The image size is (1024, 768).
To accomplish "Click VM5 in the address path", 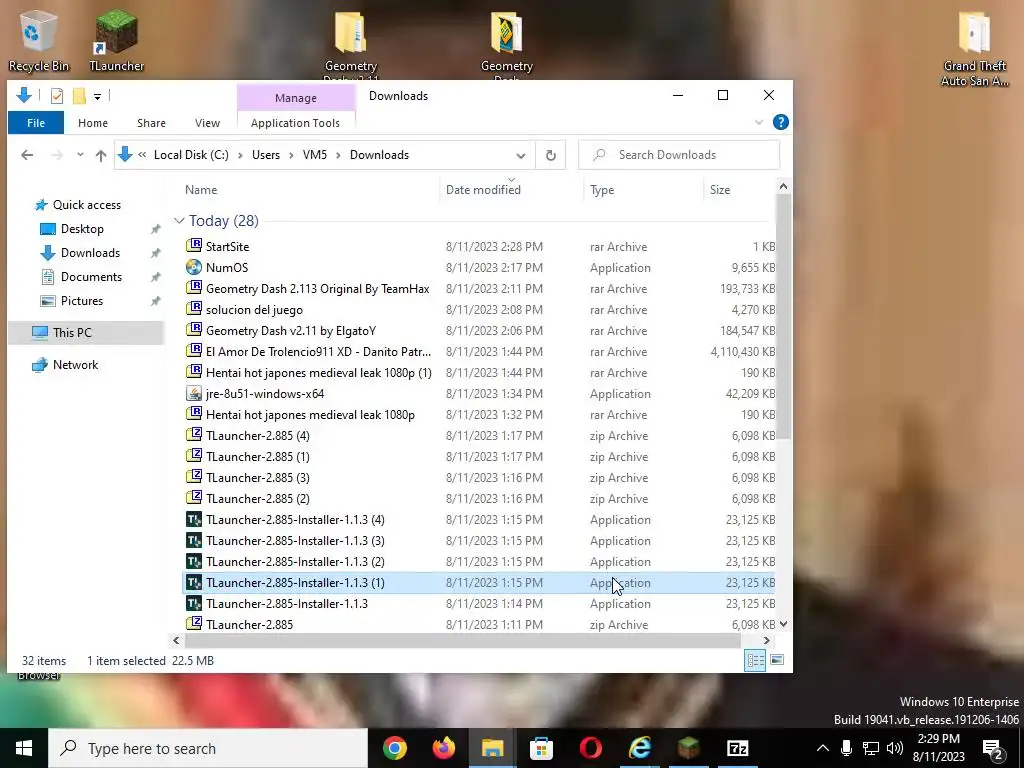I will [315, 155].
